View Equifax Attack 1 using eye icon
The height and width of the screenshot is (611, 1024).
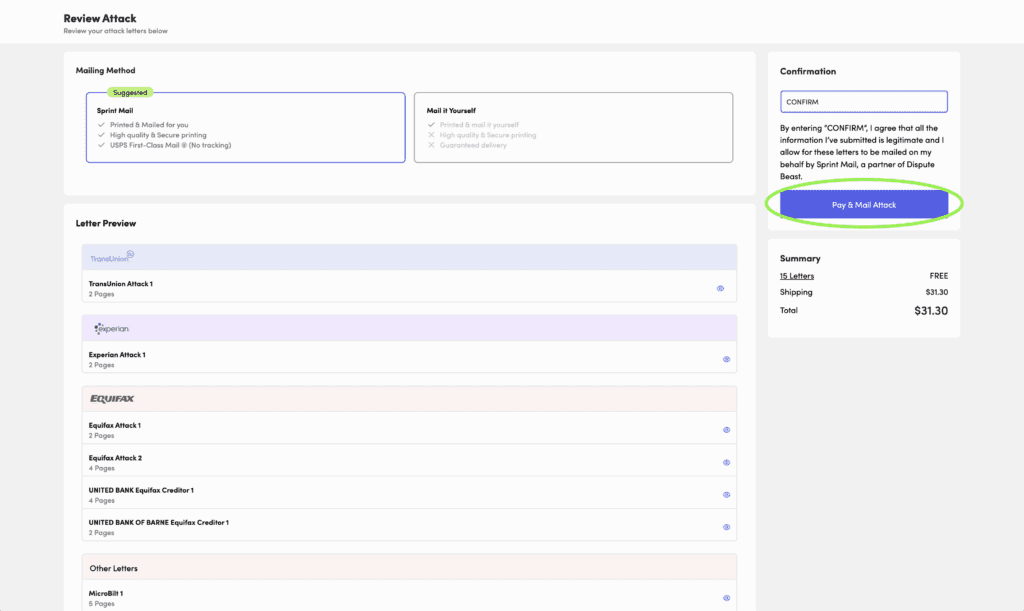(726, 430)
